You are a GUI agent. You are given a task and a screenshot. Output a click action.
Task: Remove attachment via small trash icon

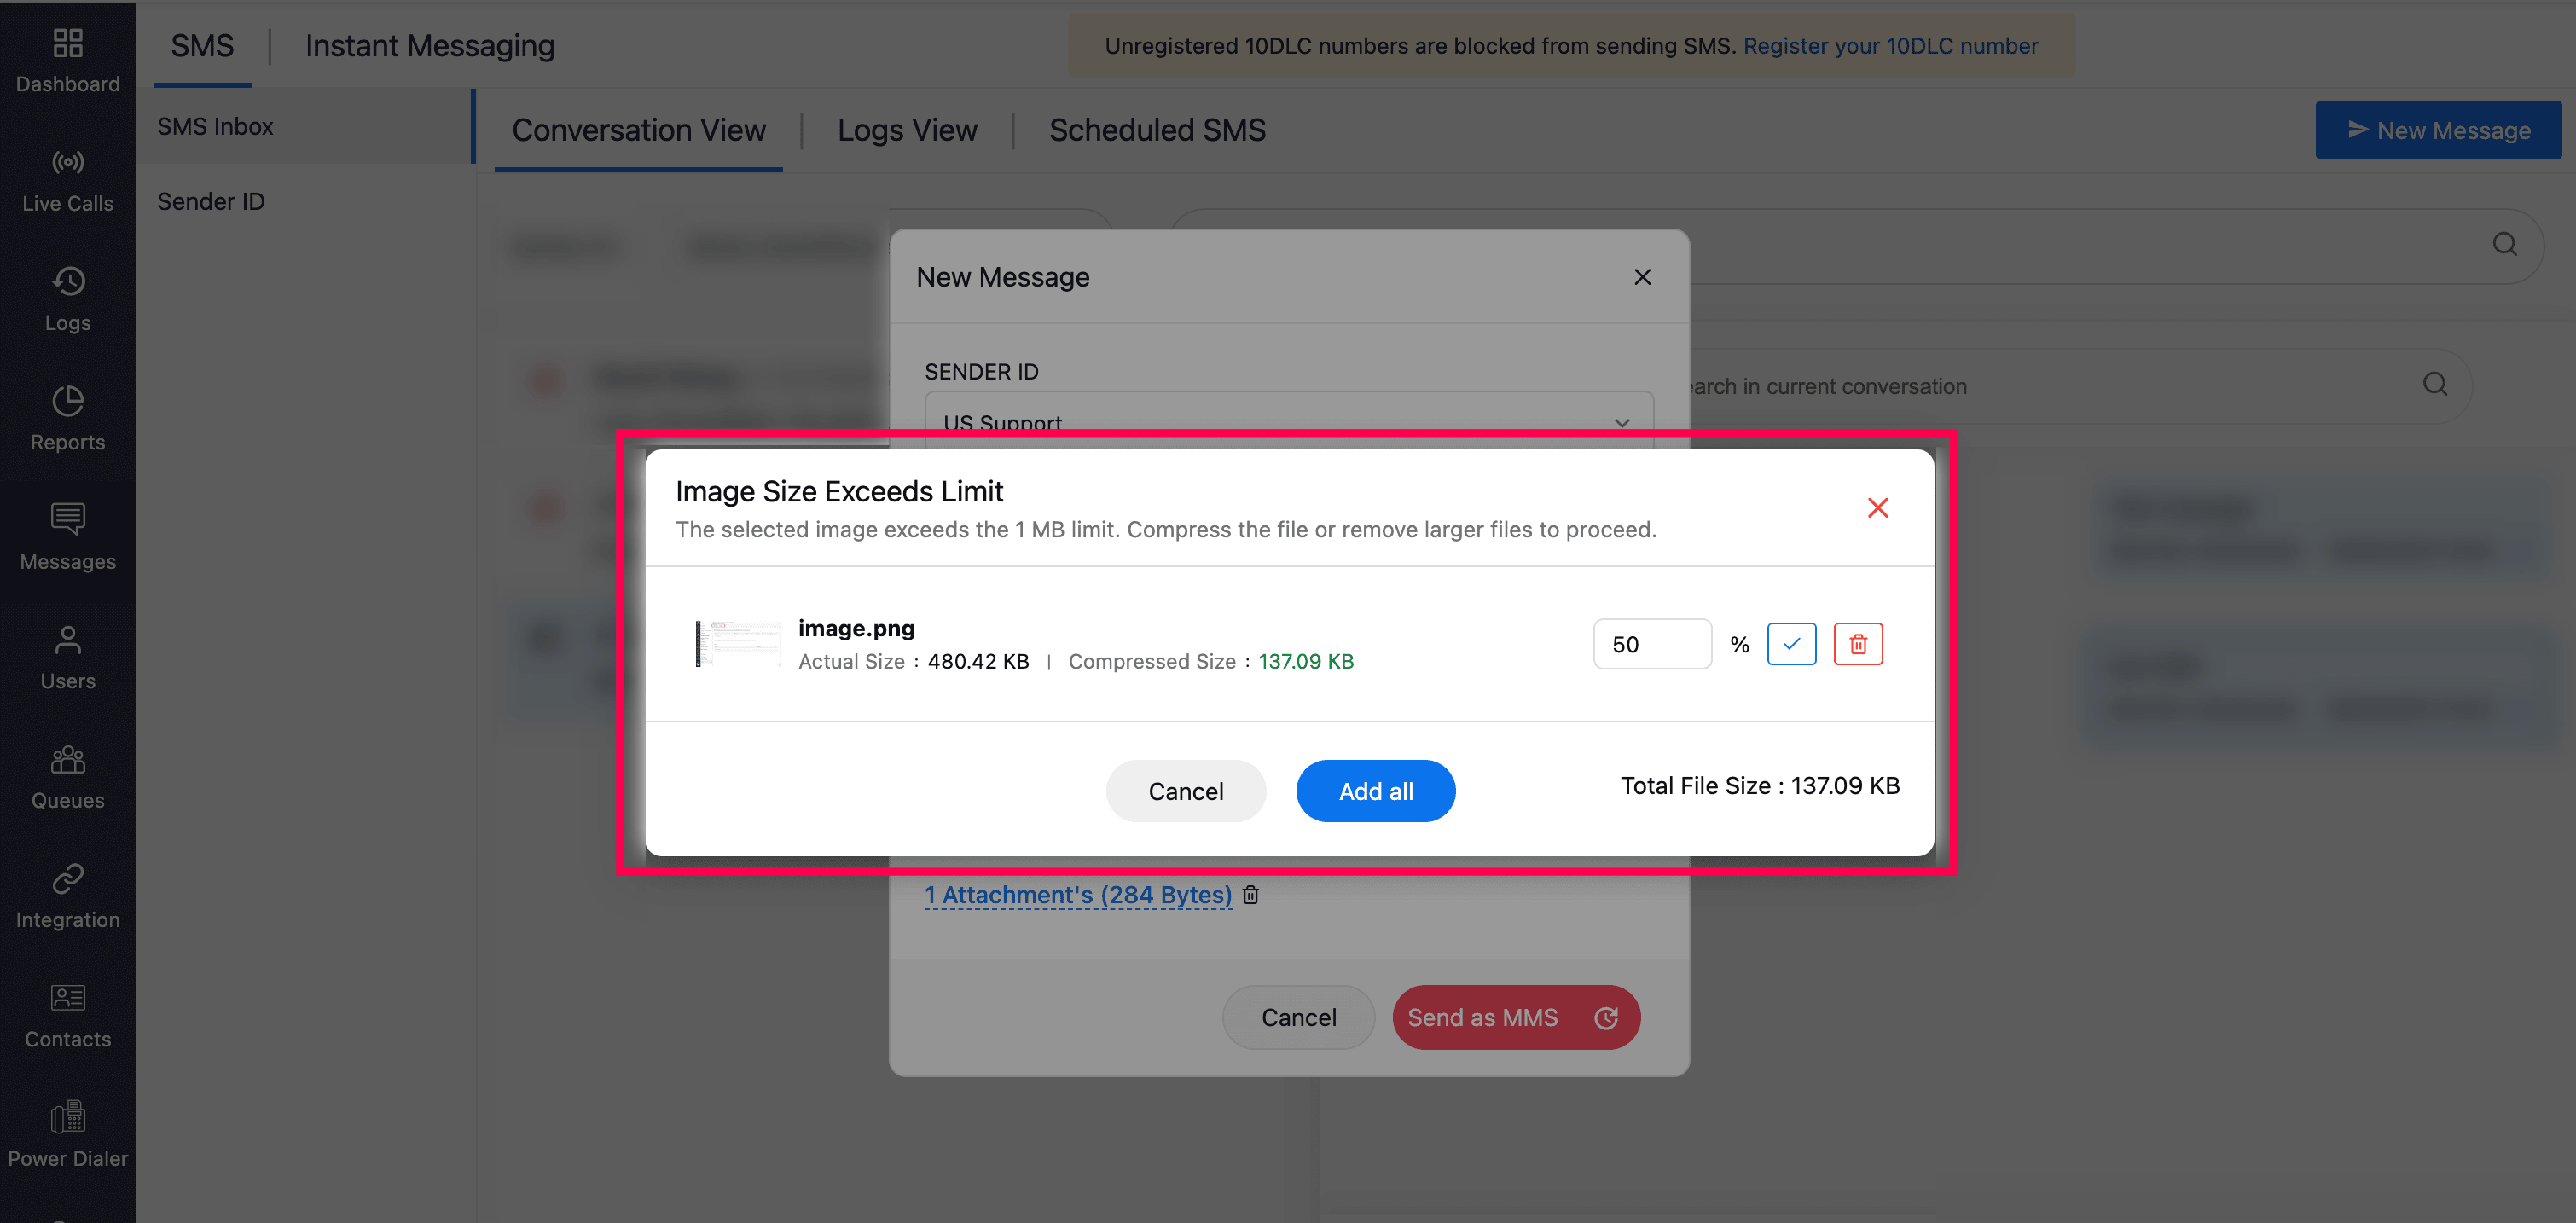click(1250, 895)
